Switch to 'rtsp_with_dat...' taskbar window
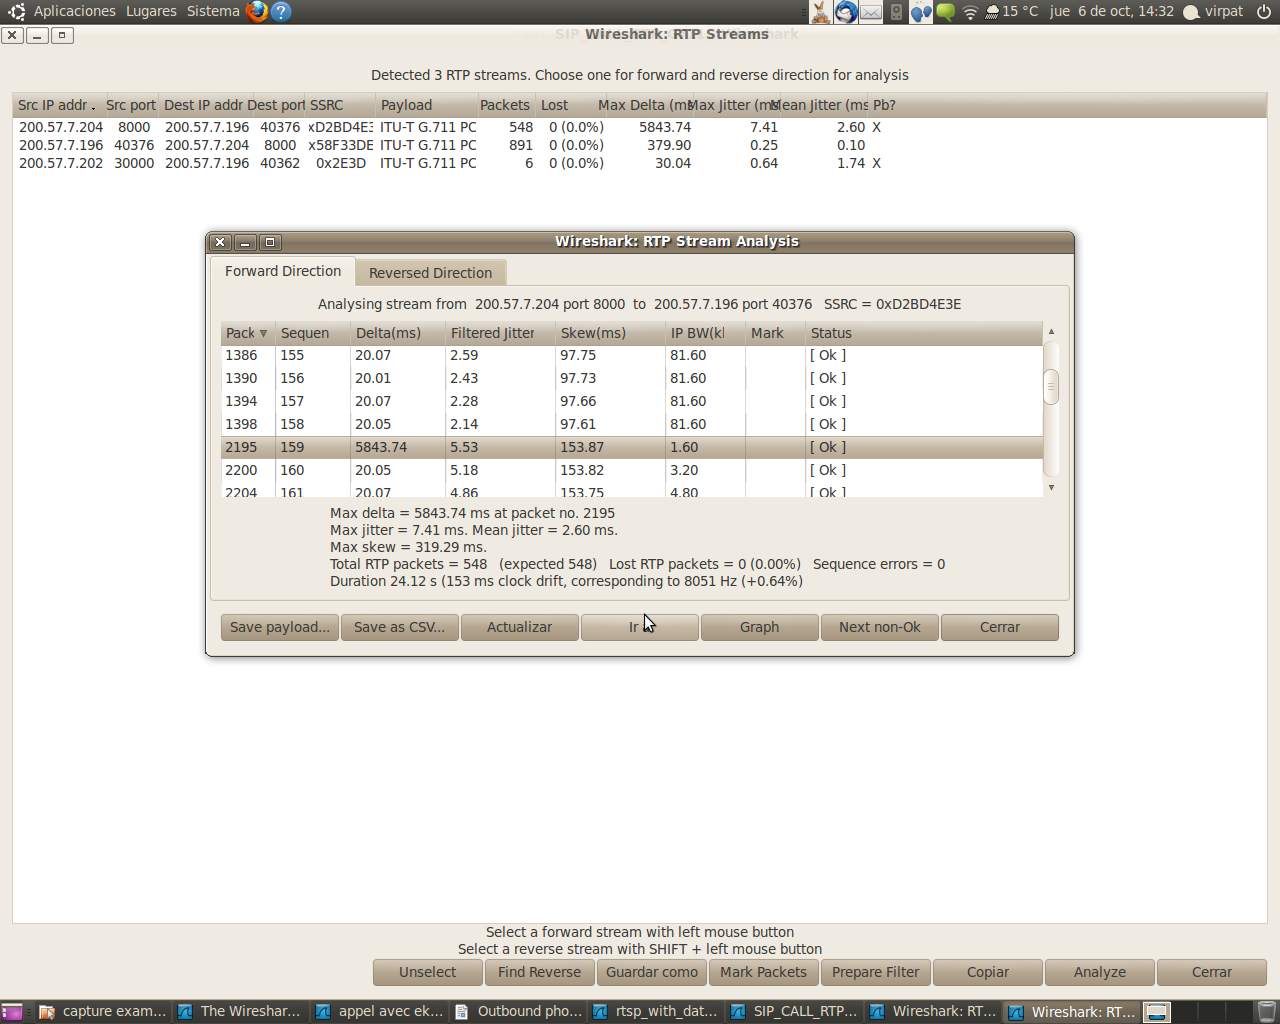Viewport: 1280px width, 1024px height. pyautogui.click(x=656, y=1012)
